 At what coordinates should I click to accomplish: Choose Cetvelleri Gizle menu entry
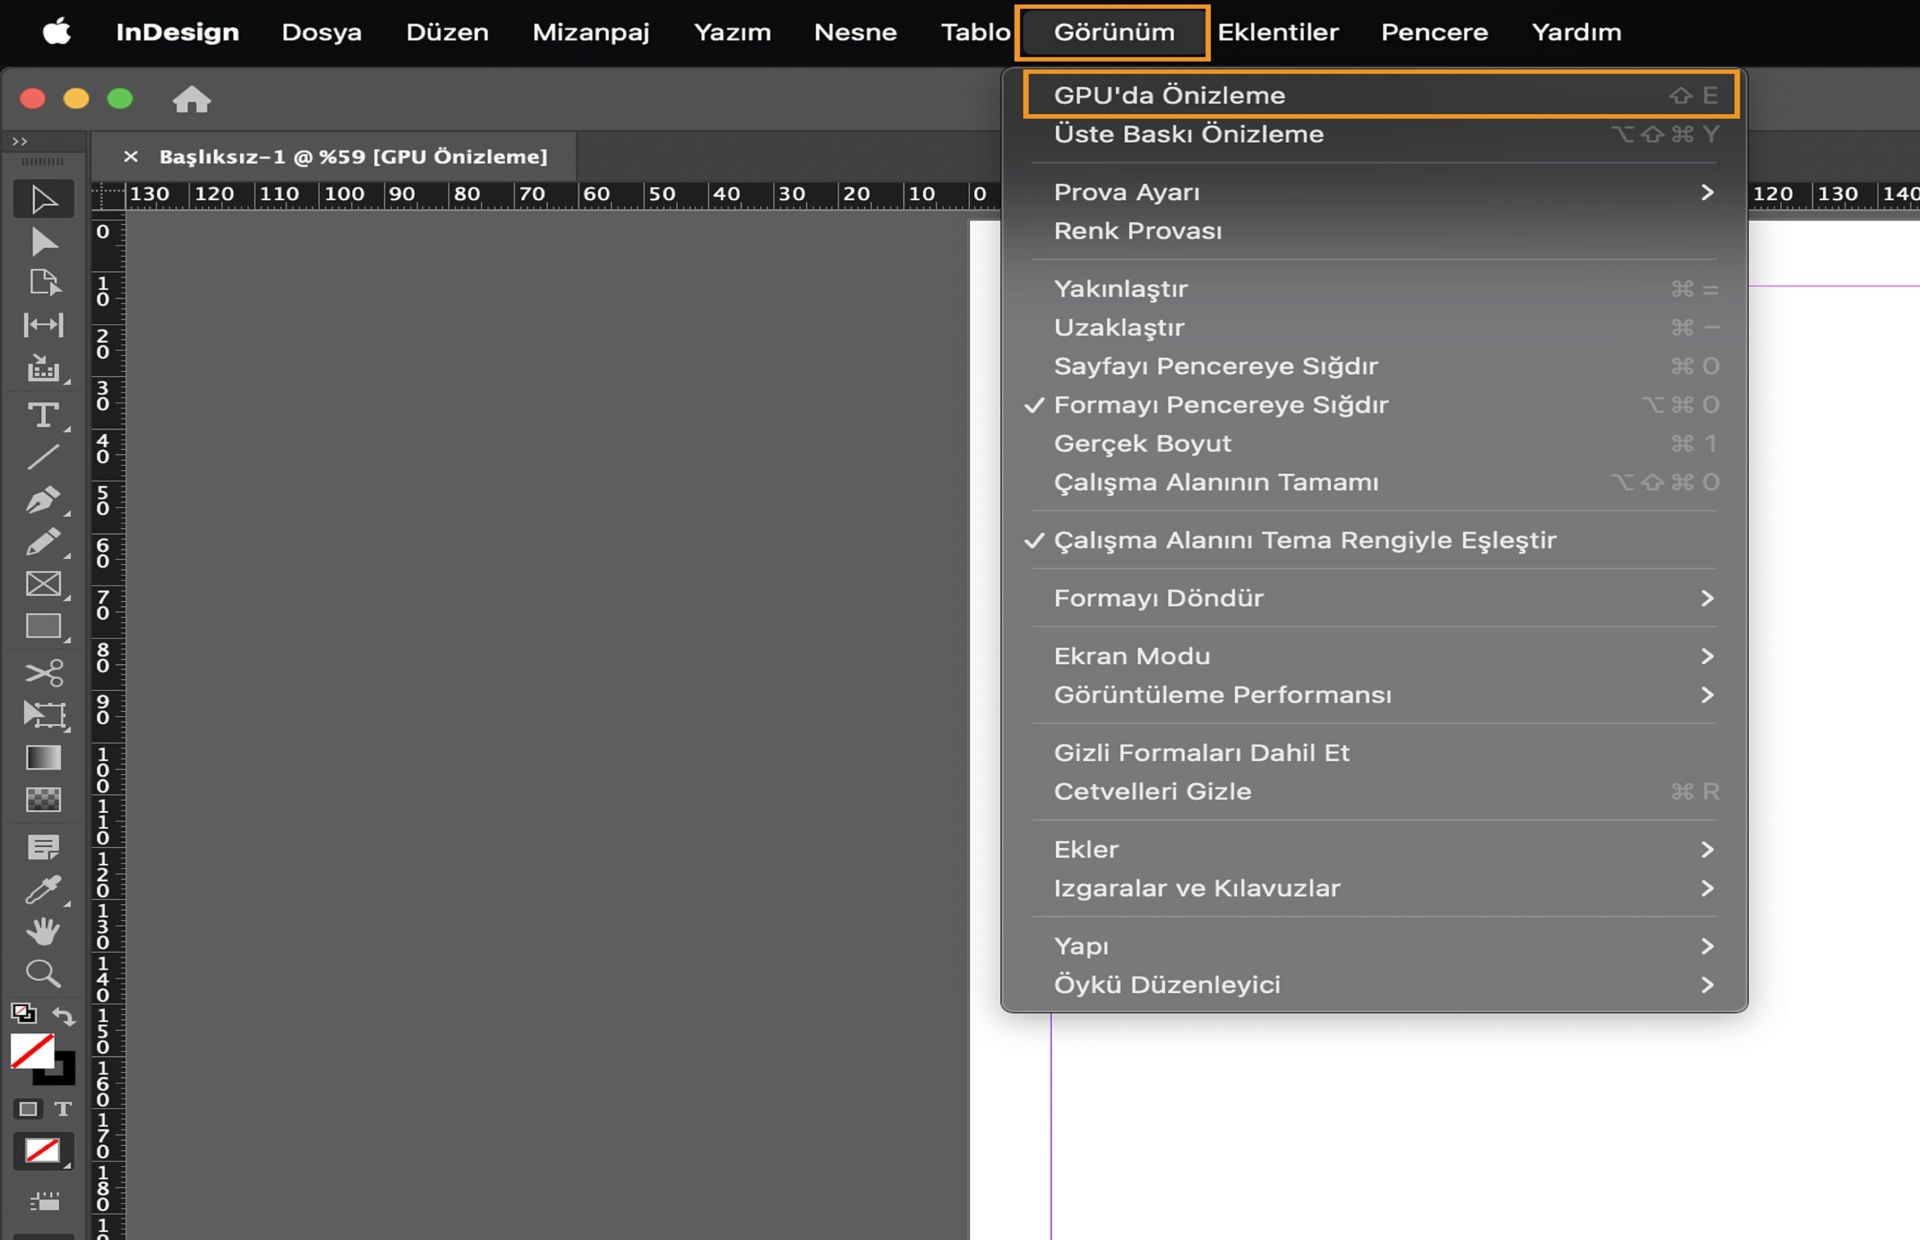(x=1152, y=791)
